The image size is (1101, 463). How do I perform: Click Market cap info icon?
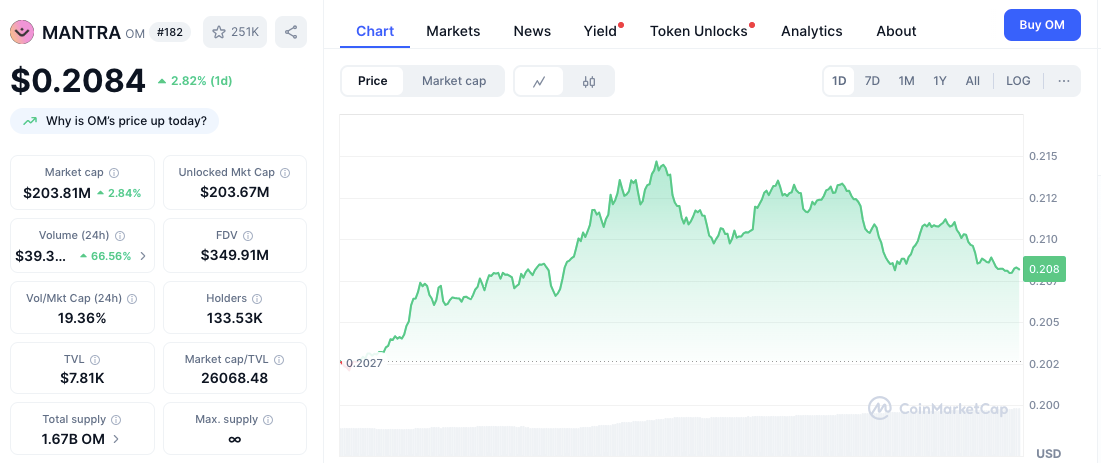pyautogui.click(x=114, y=173)
